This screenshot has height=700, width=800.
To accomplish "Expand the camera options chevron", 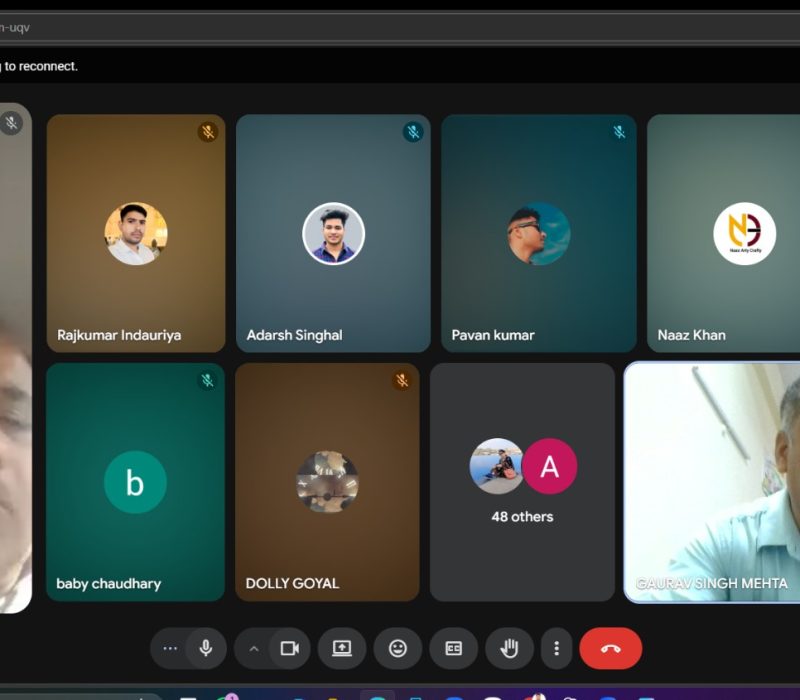I will (x=254, y=648).
